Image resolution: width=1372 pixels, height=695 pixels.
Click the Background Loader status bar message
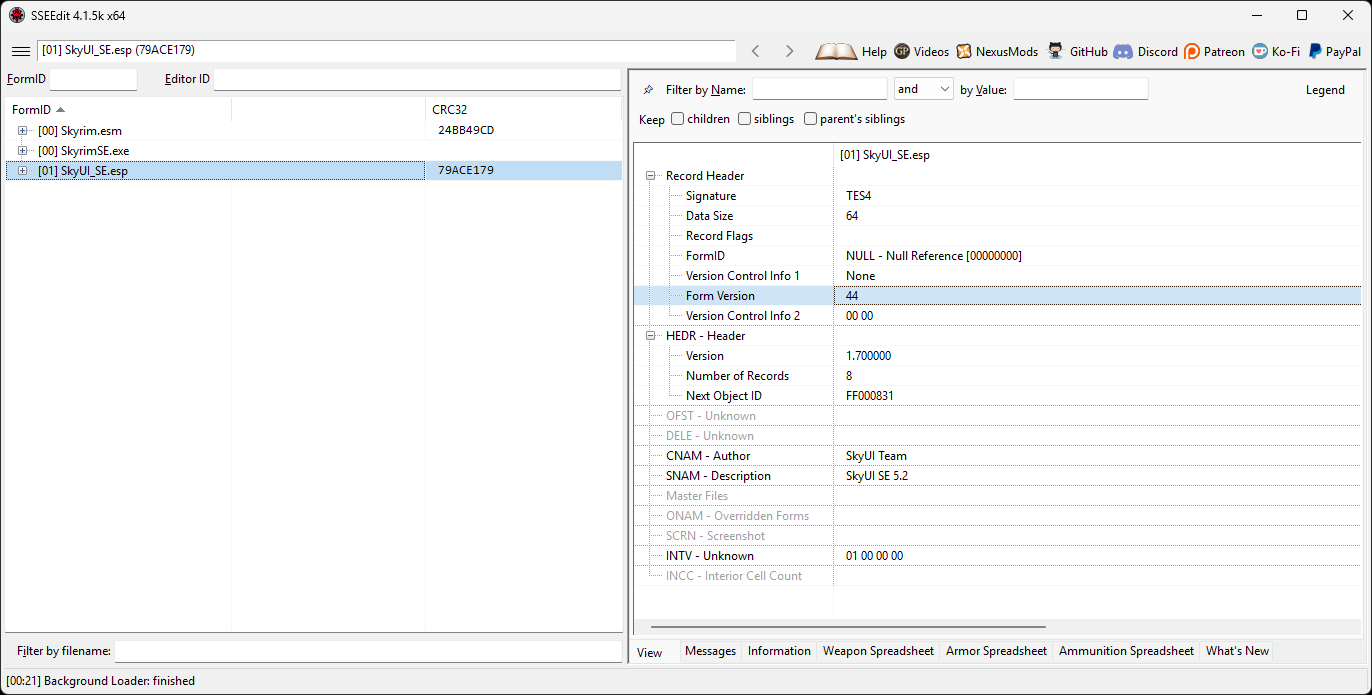tap(101, 681)
